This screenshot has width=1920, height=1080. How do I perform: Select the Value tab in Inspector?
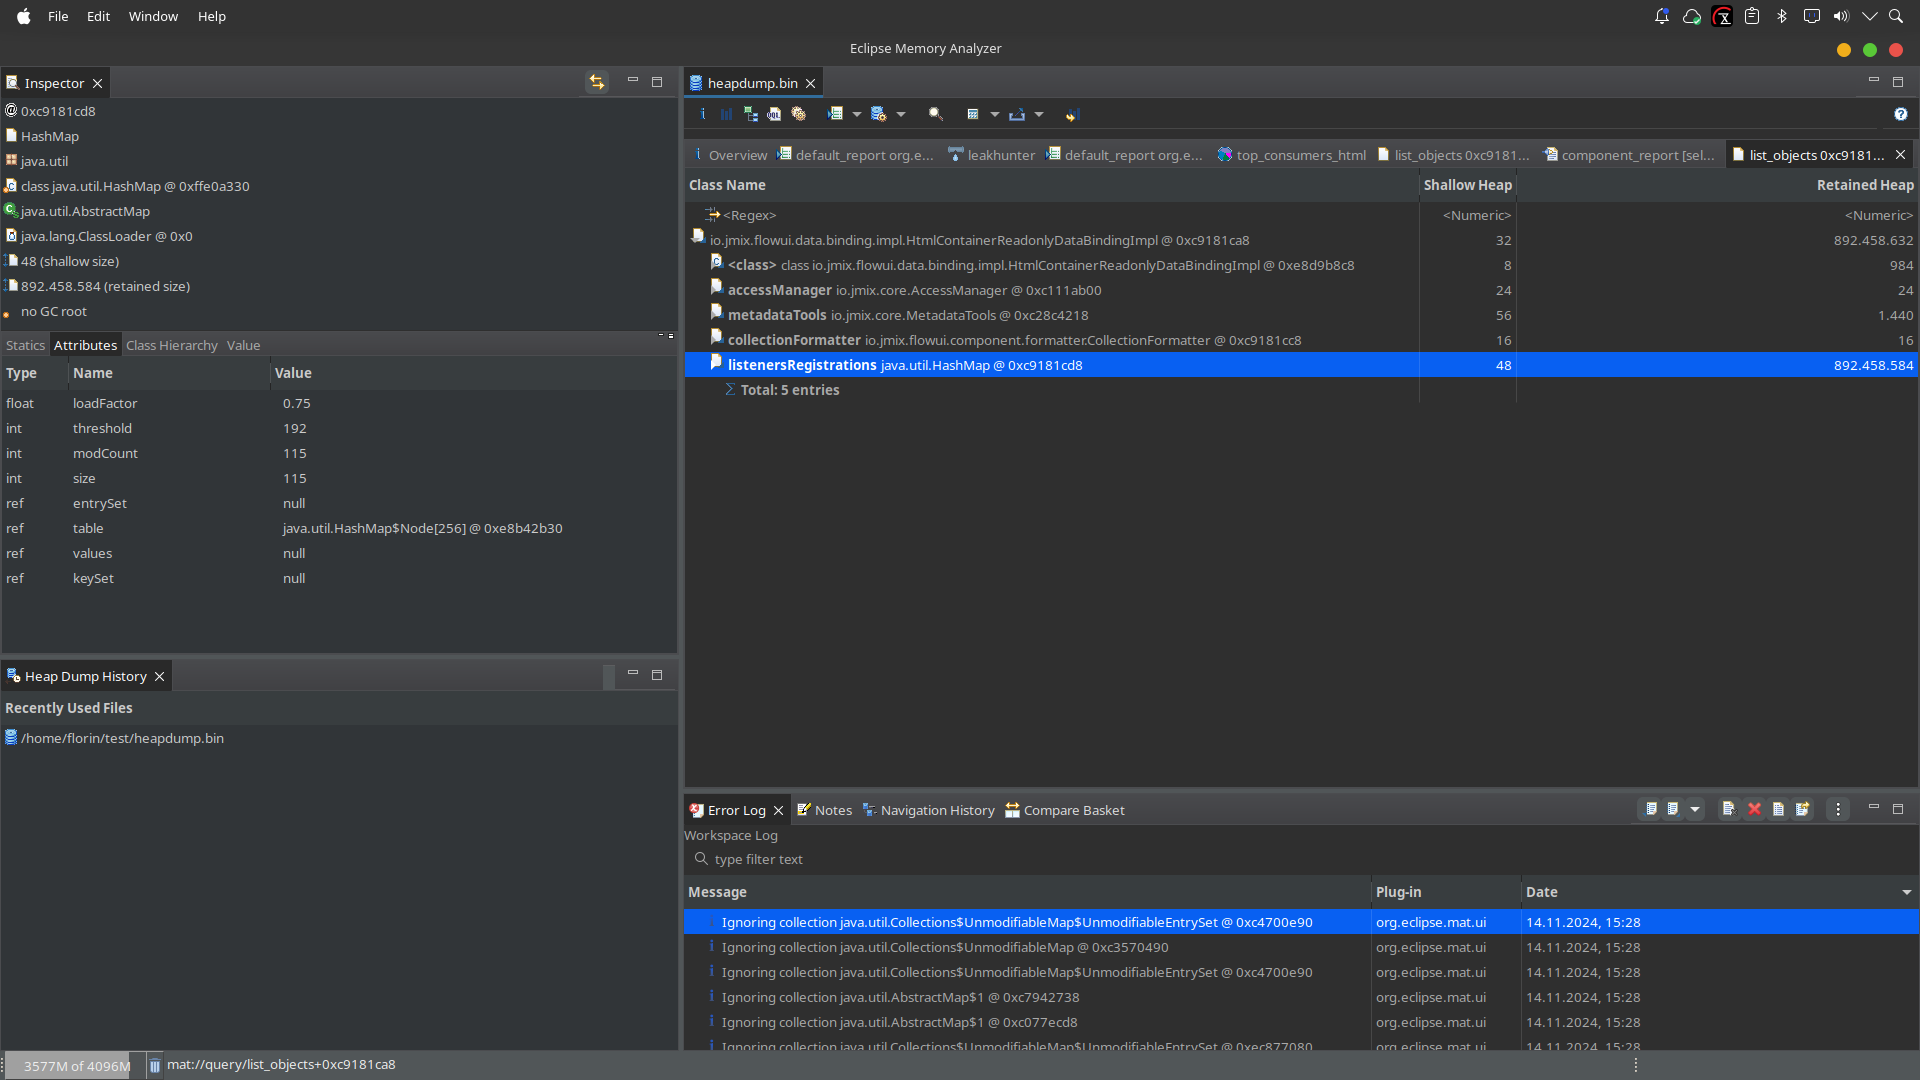(x=243, y=345)
